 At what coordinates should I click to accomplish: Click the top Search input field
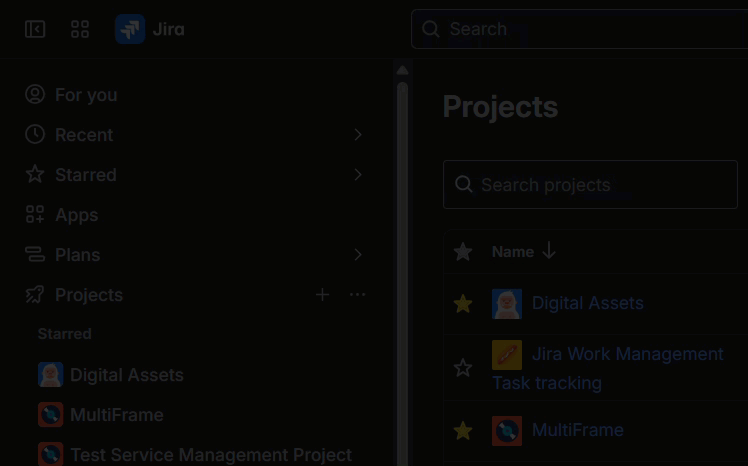pos(580,29)
